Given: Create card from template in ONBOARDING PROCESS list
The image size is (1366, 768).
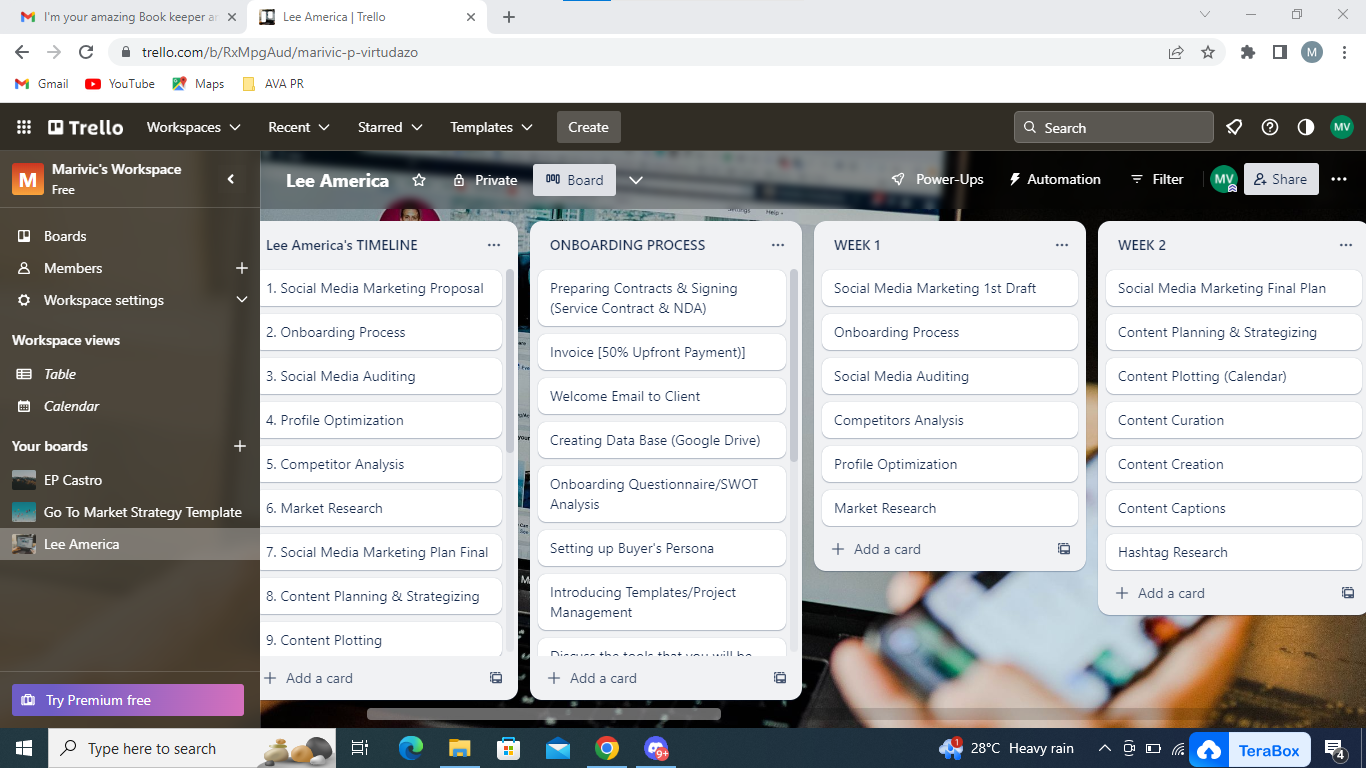Looking at the screenshot, I should coord(780,678).
